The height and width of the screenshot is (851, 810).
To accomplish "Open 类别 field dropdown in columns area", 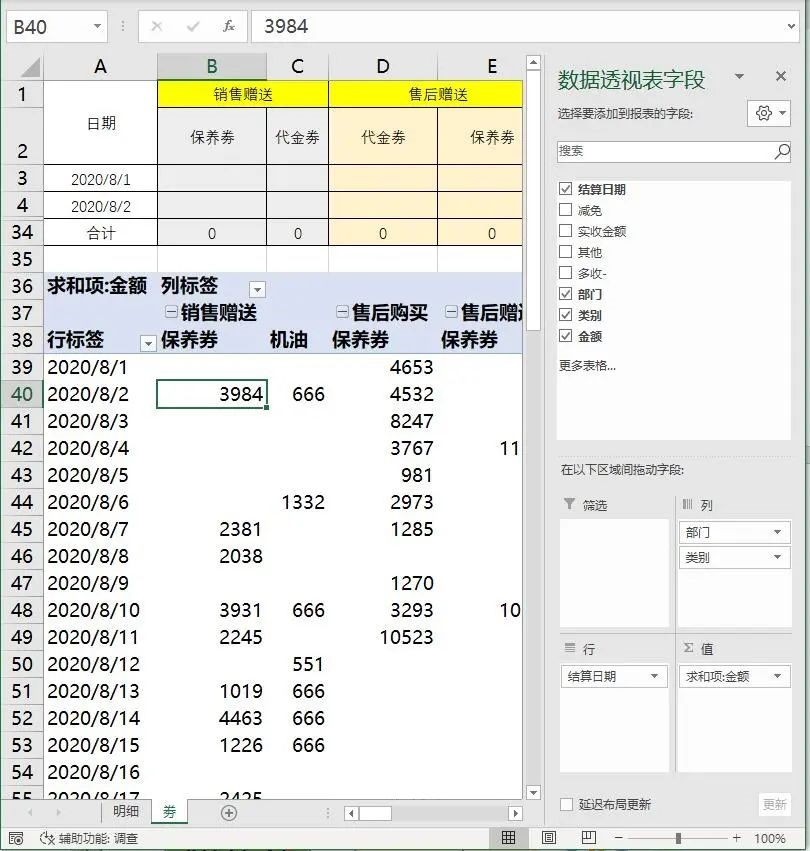I will (x=777, y=557).
